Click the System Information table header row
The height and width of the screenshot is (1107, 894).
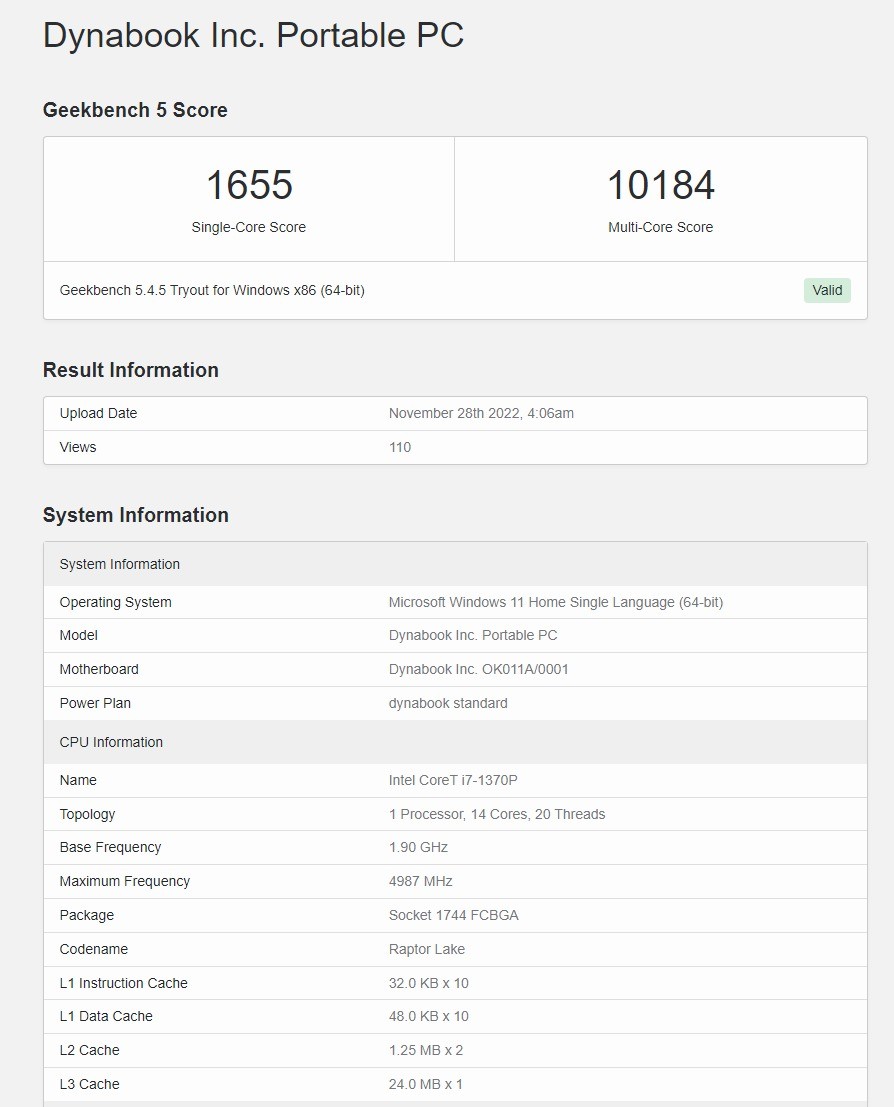tap(455, 564)
